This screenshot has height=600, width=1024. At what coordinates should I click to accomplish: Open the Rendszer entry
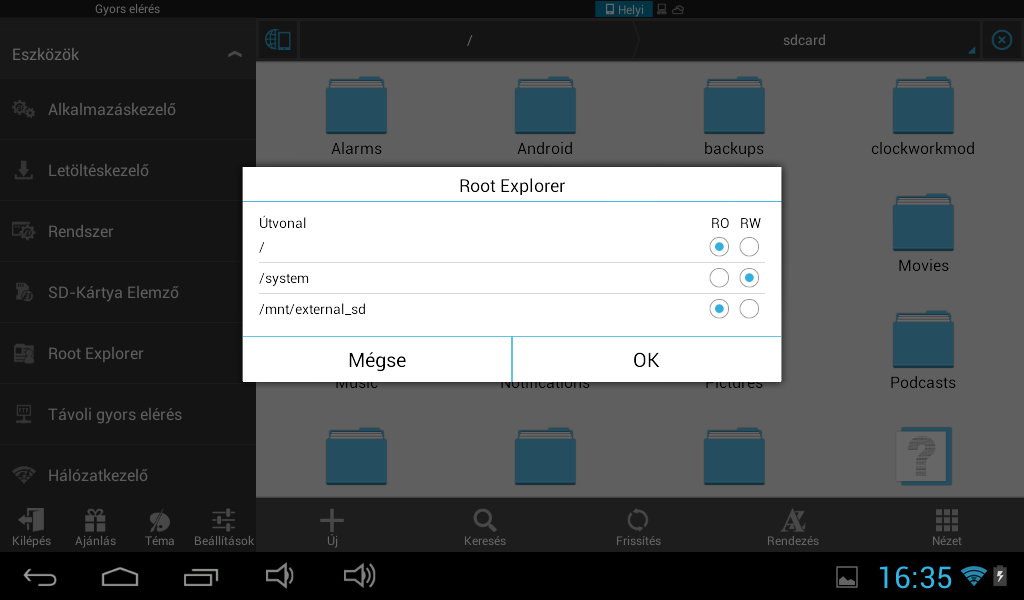click(128, 231)
